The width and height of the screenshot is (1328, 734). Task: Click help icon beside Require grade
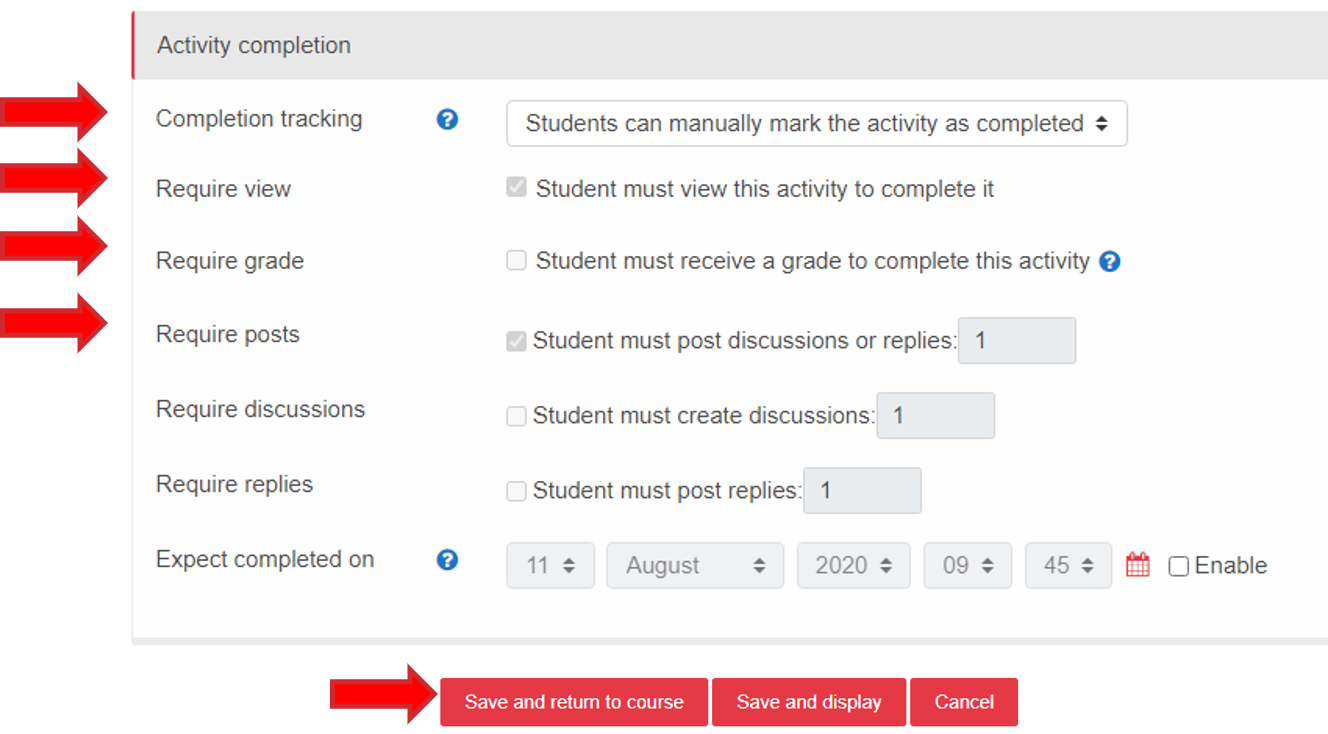[x=1109, y=262]
